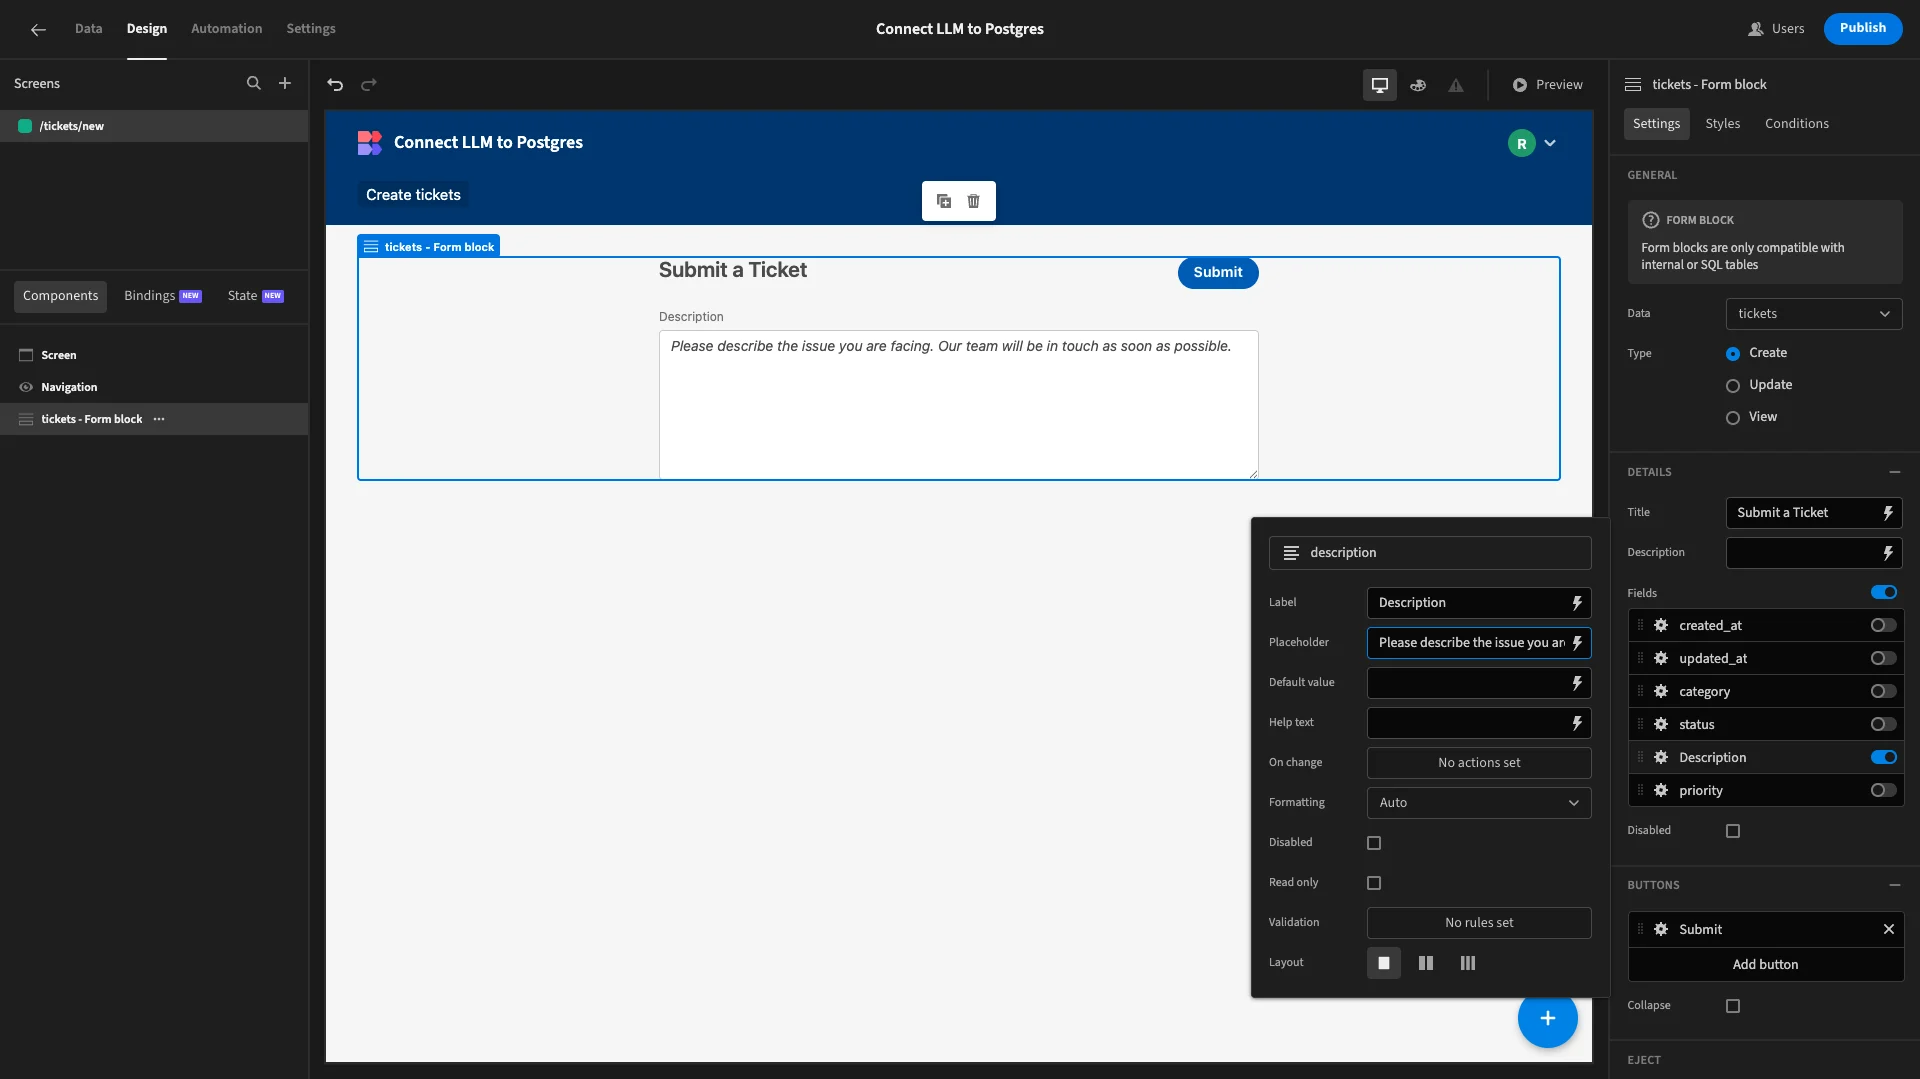Enable the category field toggle
Screen dimensions: 1920x1079
tap(1884, 691)
